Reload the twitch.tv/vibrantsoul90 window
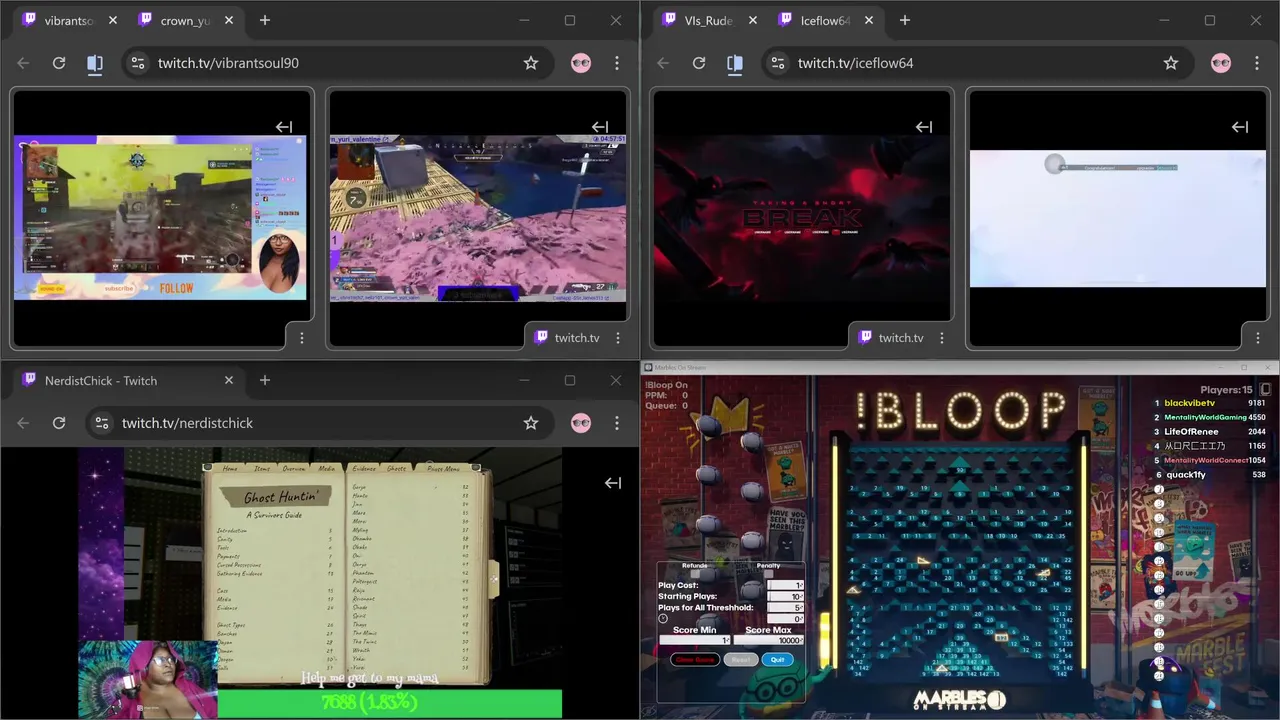1280x720 pixels. point(59,63)
